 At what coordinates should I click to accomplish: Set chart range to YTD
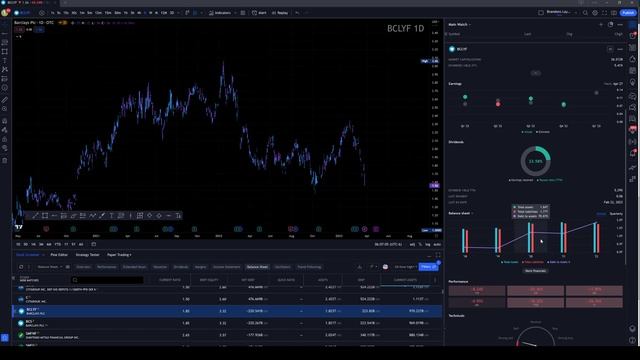(x=58, y=244)
